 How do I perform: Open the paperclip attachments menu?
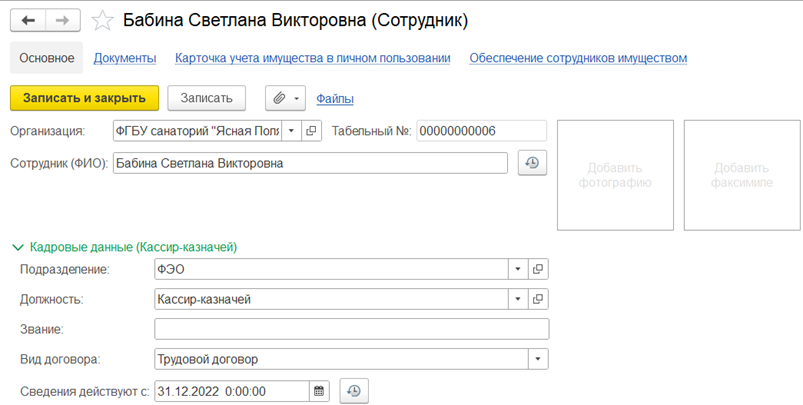pos(285,98)
